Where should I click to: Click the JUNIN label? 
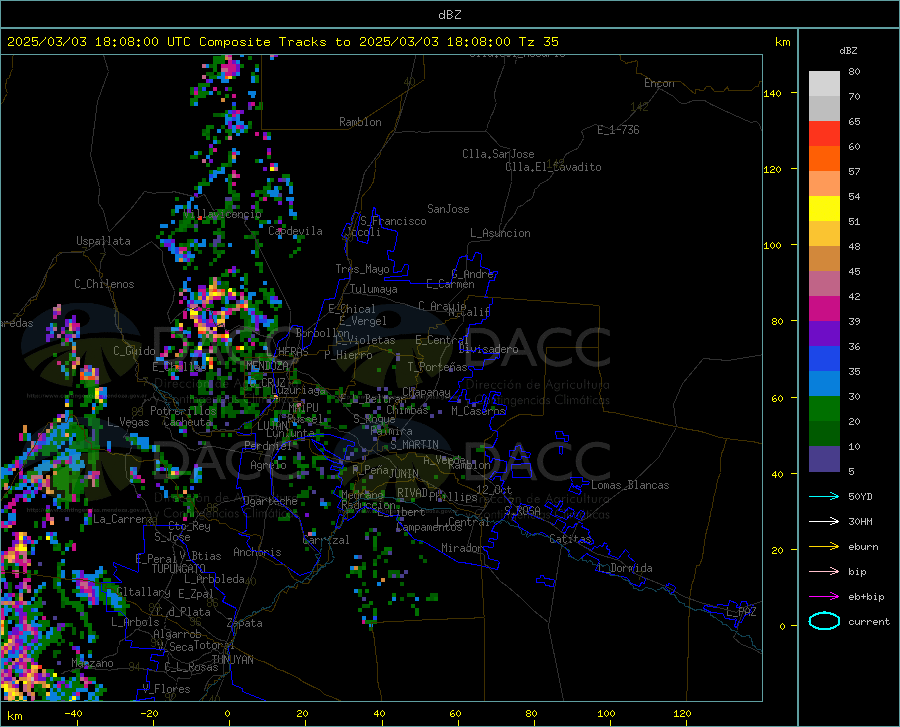point(404,474)
